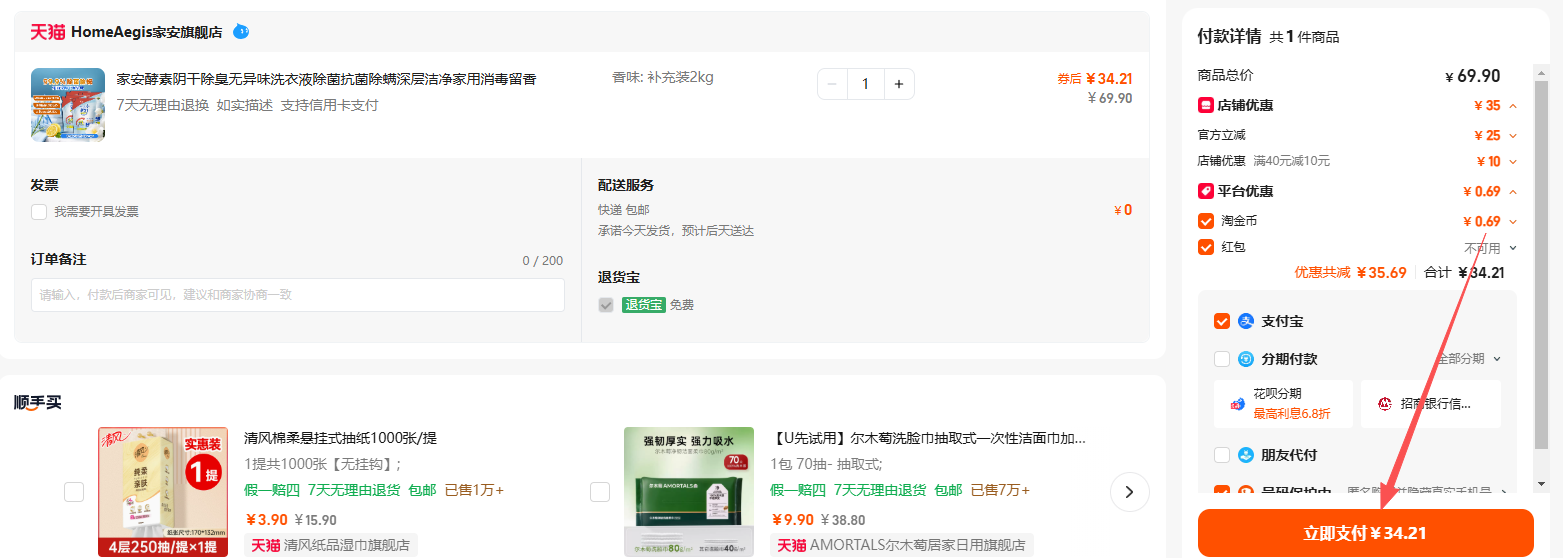
Task: Toggle the 支付宝 payment checkbox
Action: tap(1222, 321)
